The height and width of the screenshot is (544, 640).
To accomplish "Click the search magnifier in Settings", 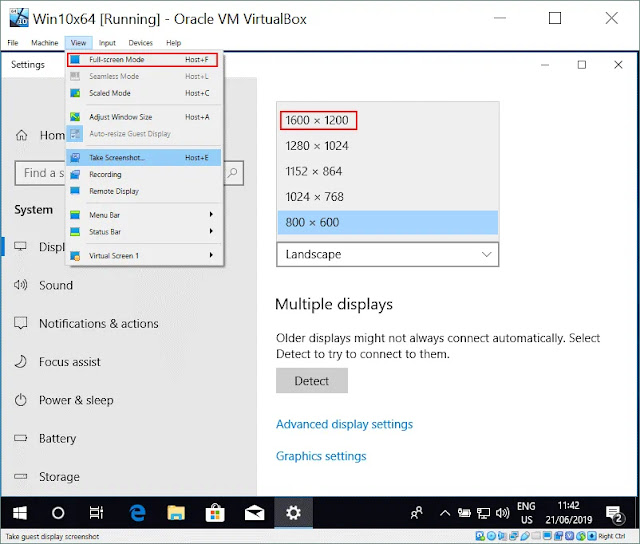I will tap(232, 173).
